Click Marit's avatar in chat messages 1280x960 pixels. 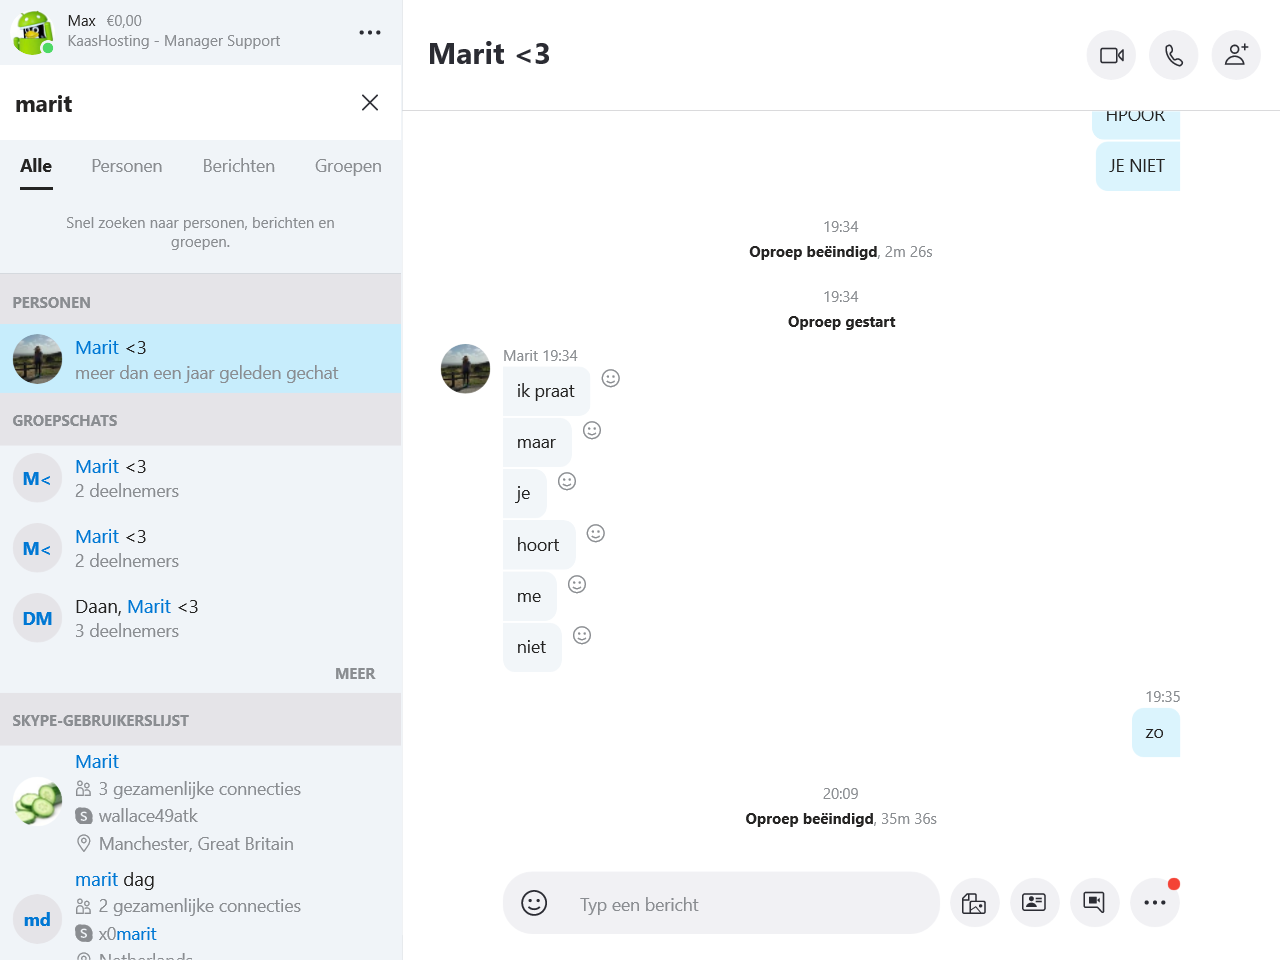(465, 369)
